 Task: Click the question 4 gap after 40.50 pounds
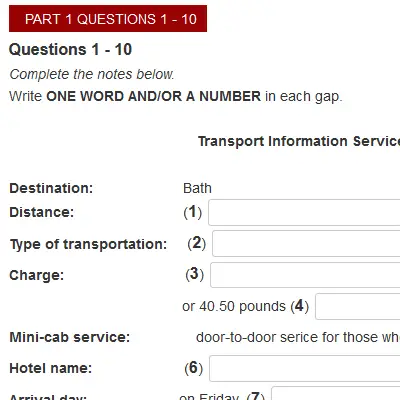(x=358, y=306)
